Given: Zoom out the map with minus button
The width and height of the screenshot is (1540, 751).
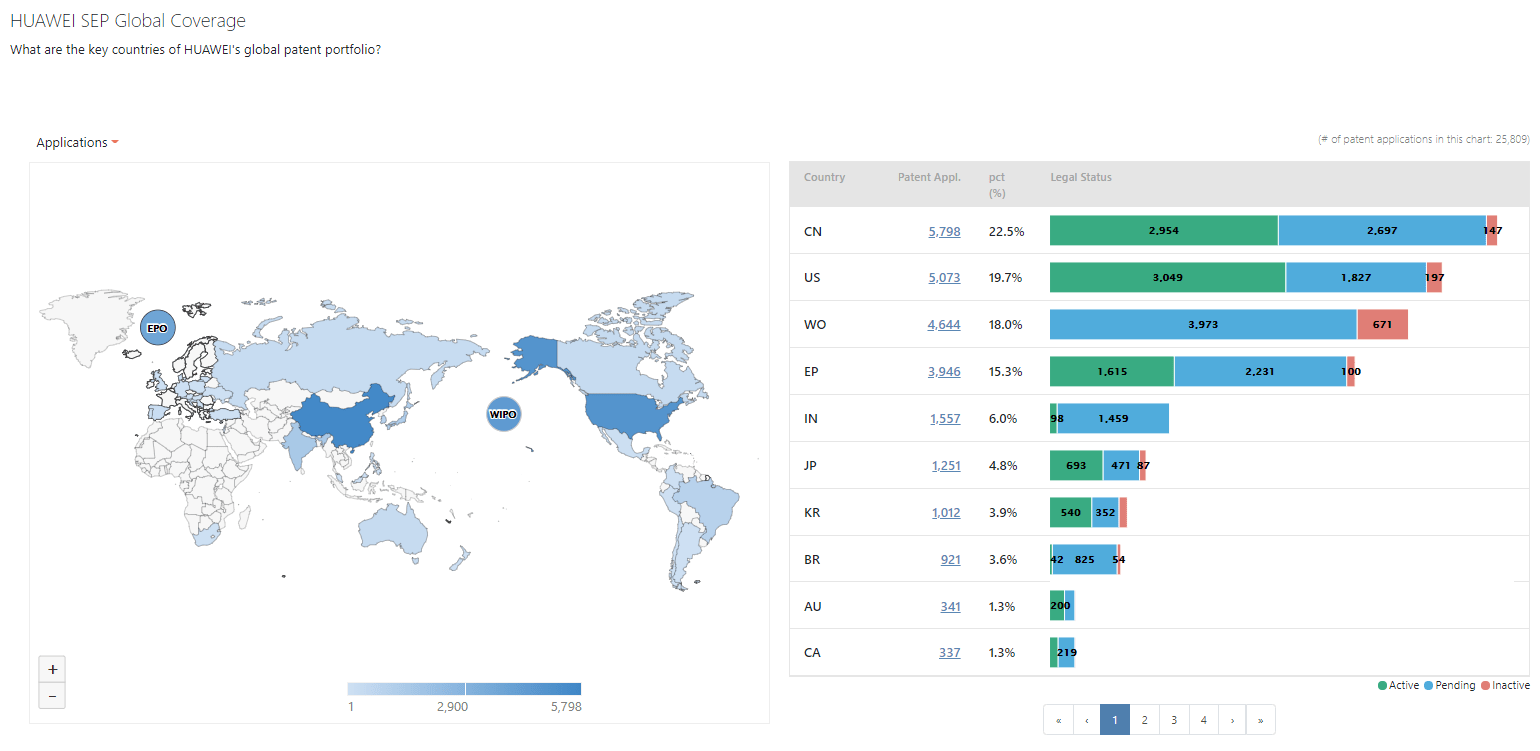Looking at the screenshot, I should coord(52,695).
